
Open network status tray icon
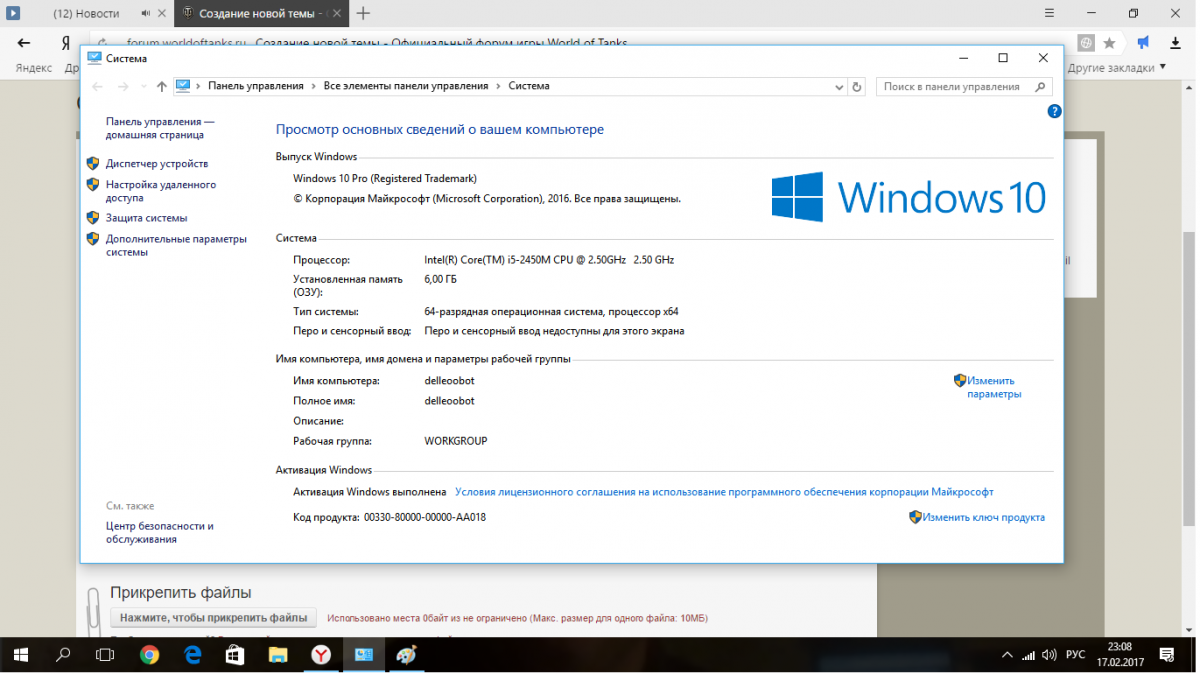1028,655
